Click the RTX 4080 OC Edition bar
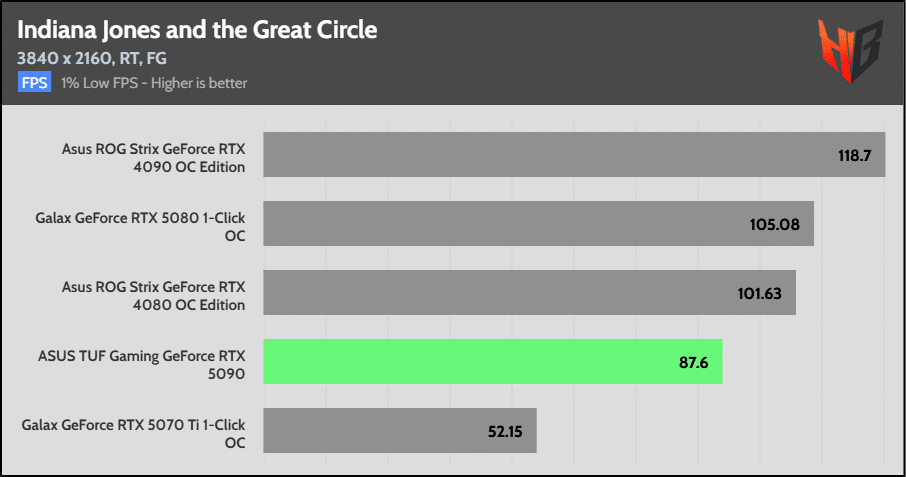The width and height of the screenshot is (906, 477). click(x=530, y=292)
